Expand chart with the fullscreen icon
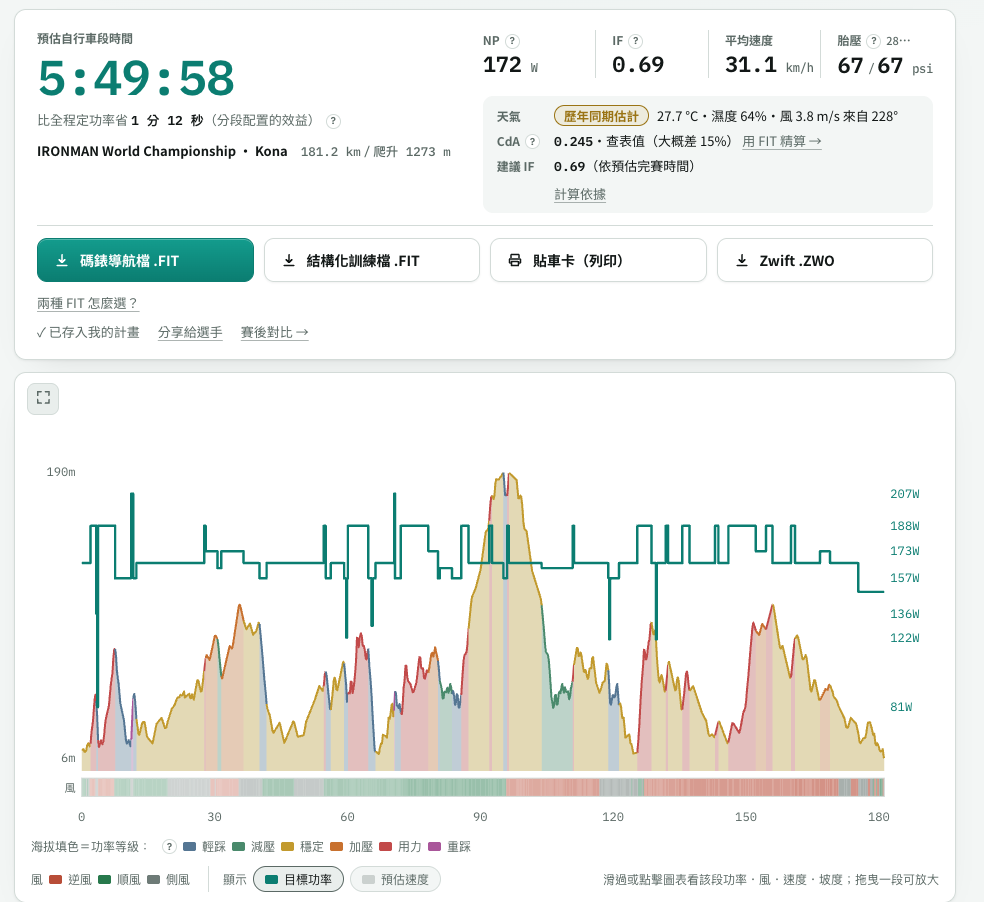 43,398
